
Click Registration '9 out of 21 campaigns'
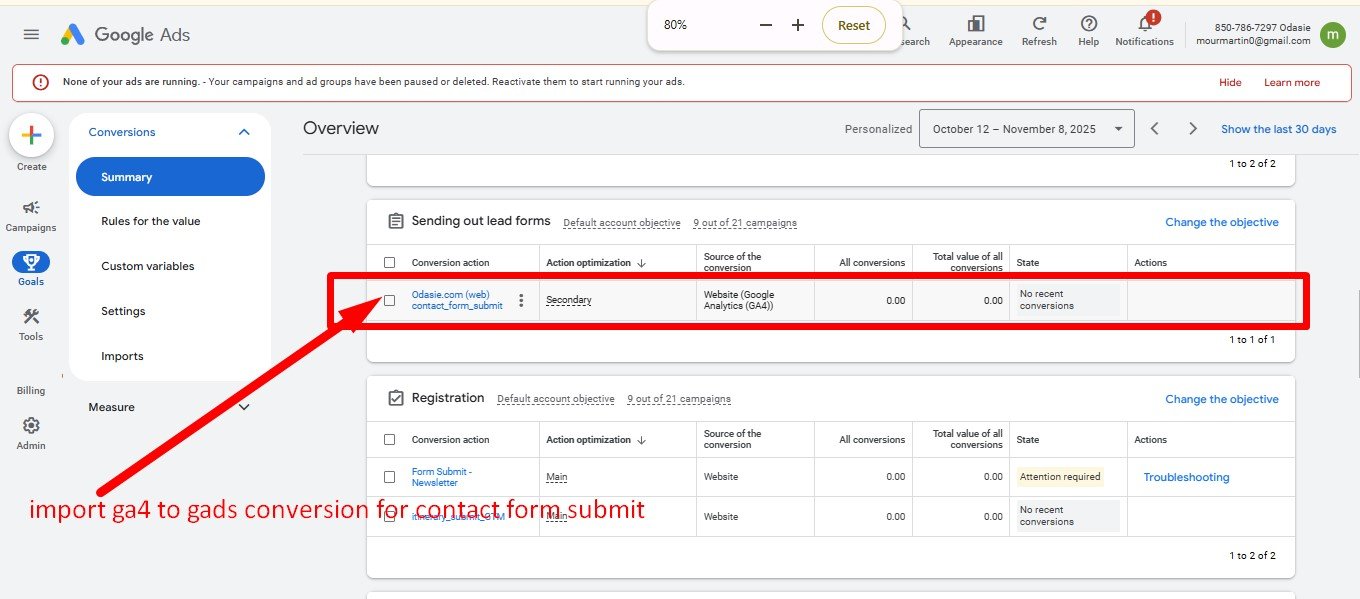679,399
